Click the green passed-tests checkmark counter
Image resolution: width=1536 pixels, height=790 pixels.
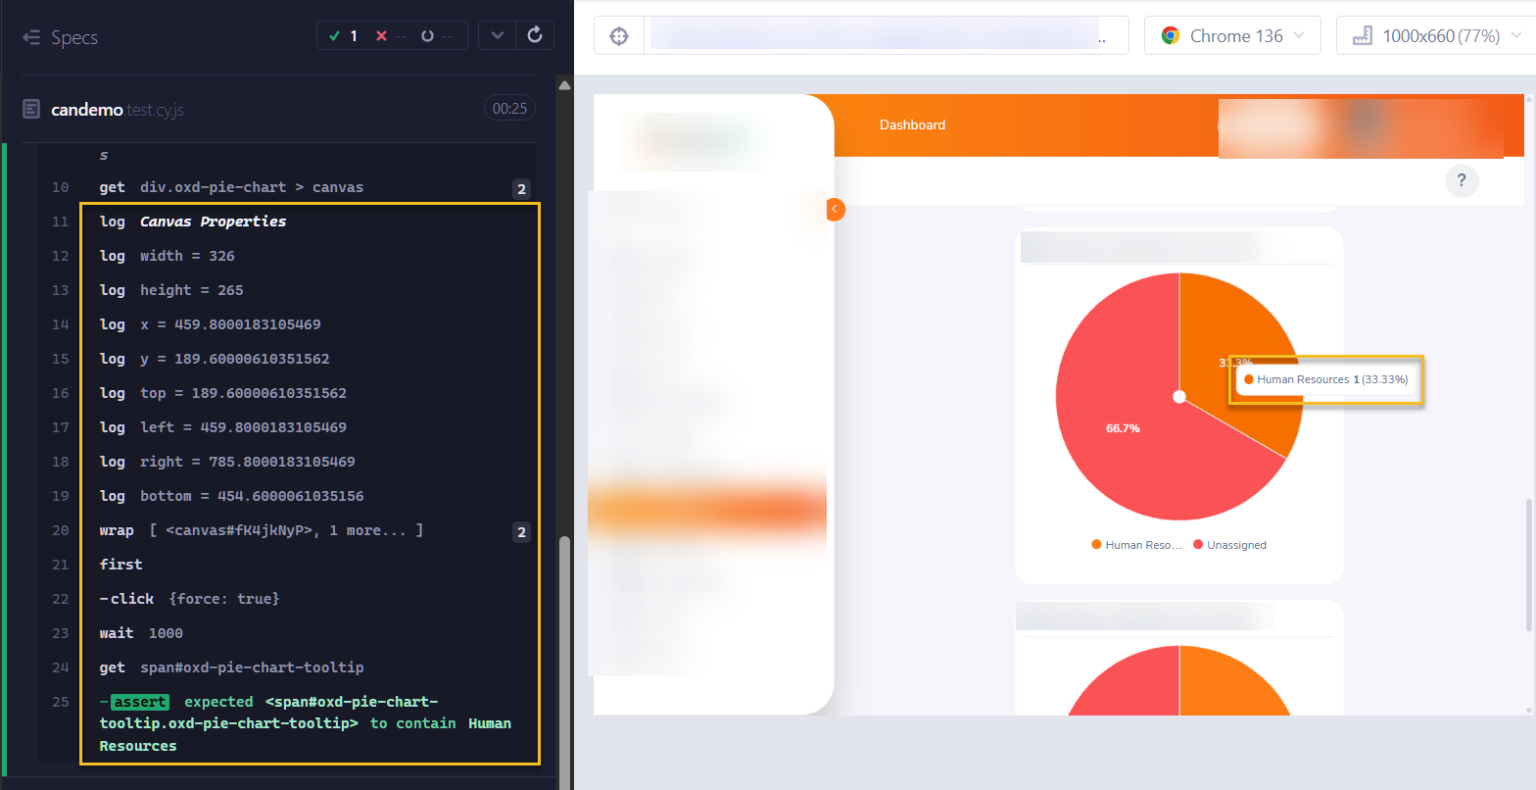click(x=343, y=35)
